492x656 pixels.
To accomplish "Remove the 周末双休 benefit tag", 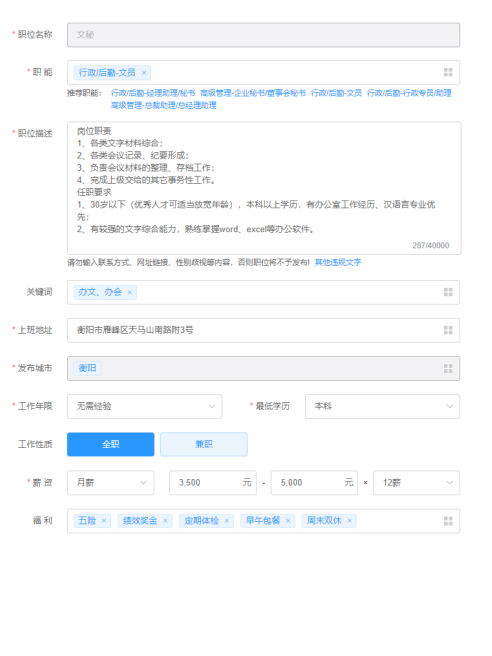I will [x=349, y=521].
